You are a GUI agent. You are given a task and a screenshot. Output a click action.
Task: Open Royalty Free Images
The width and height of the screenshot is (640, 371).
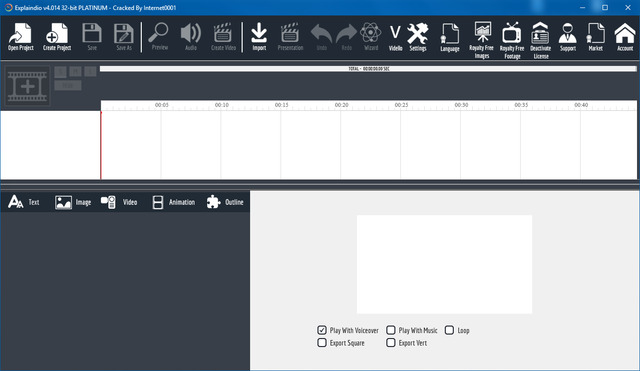point(482,40)
